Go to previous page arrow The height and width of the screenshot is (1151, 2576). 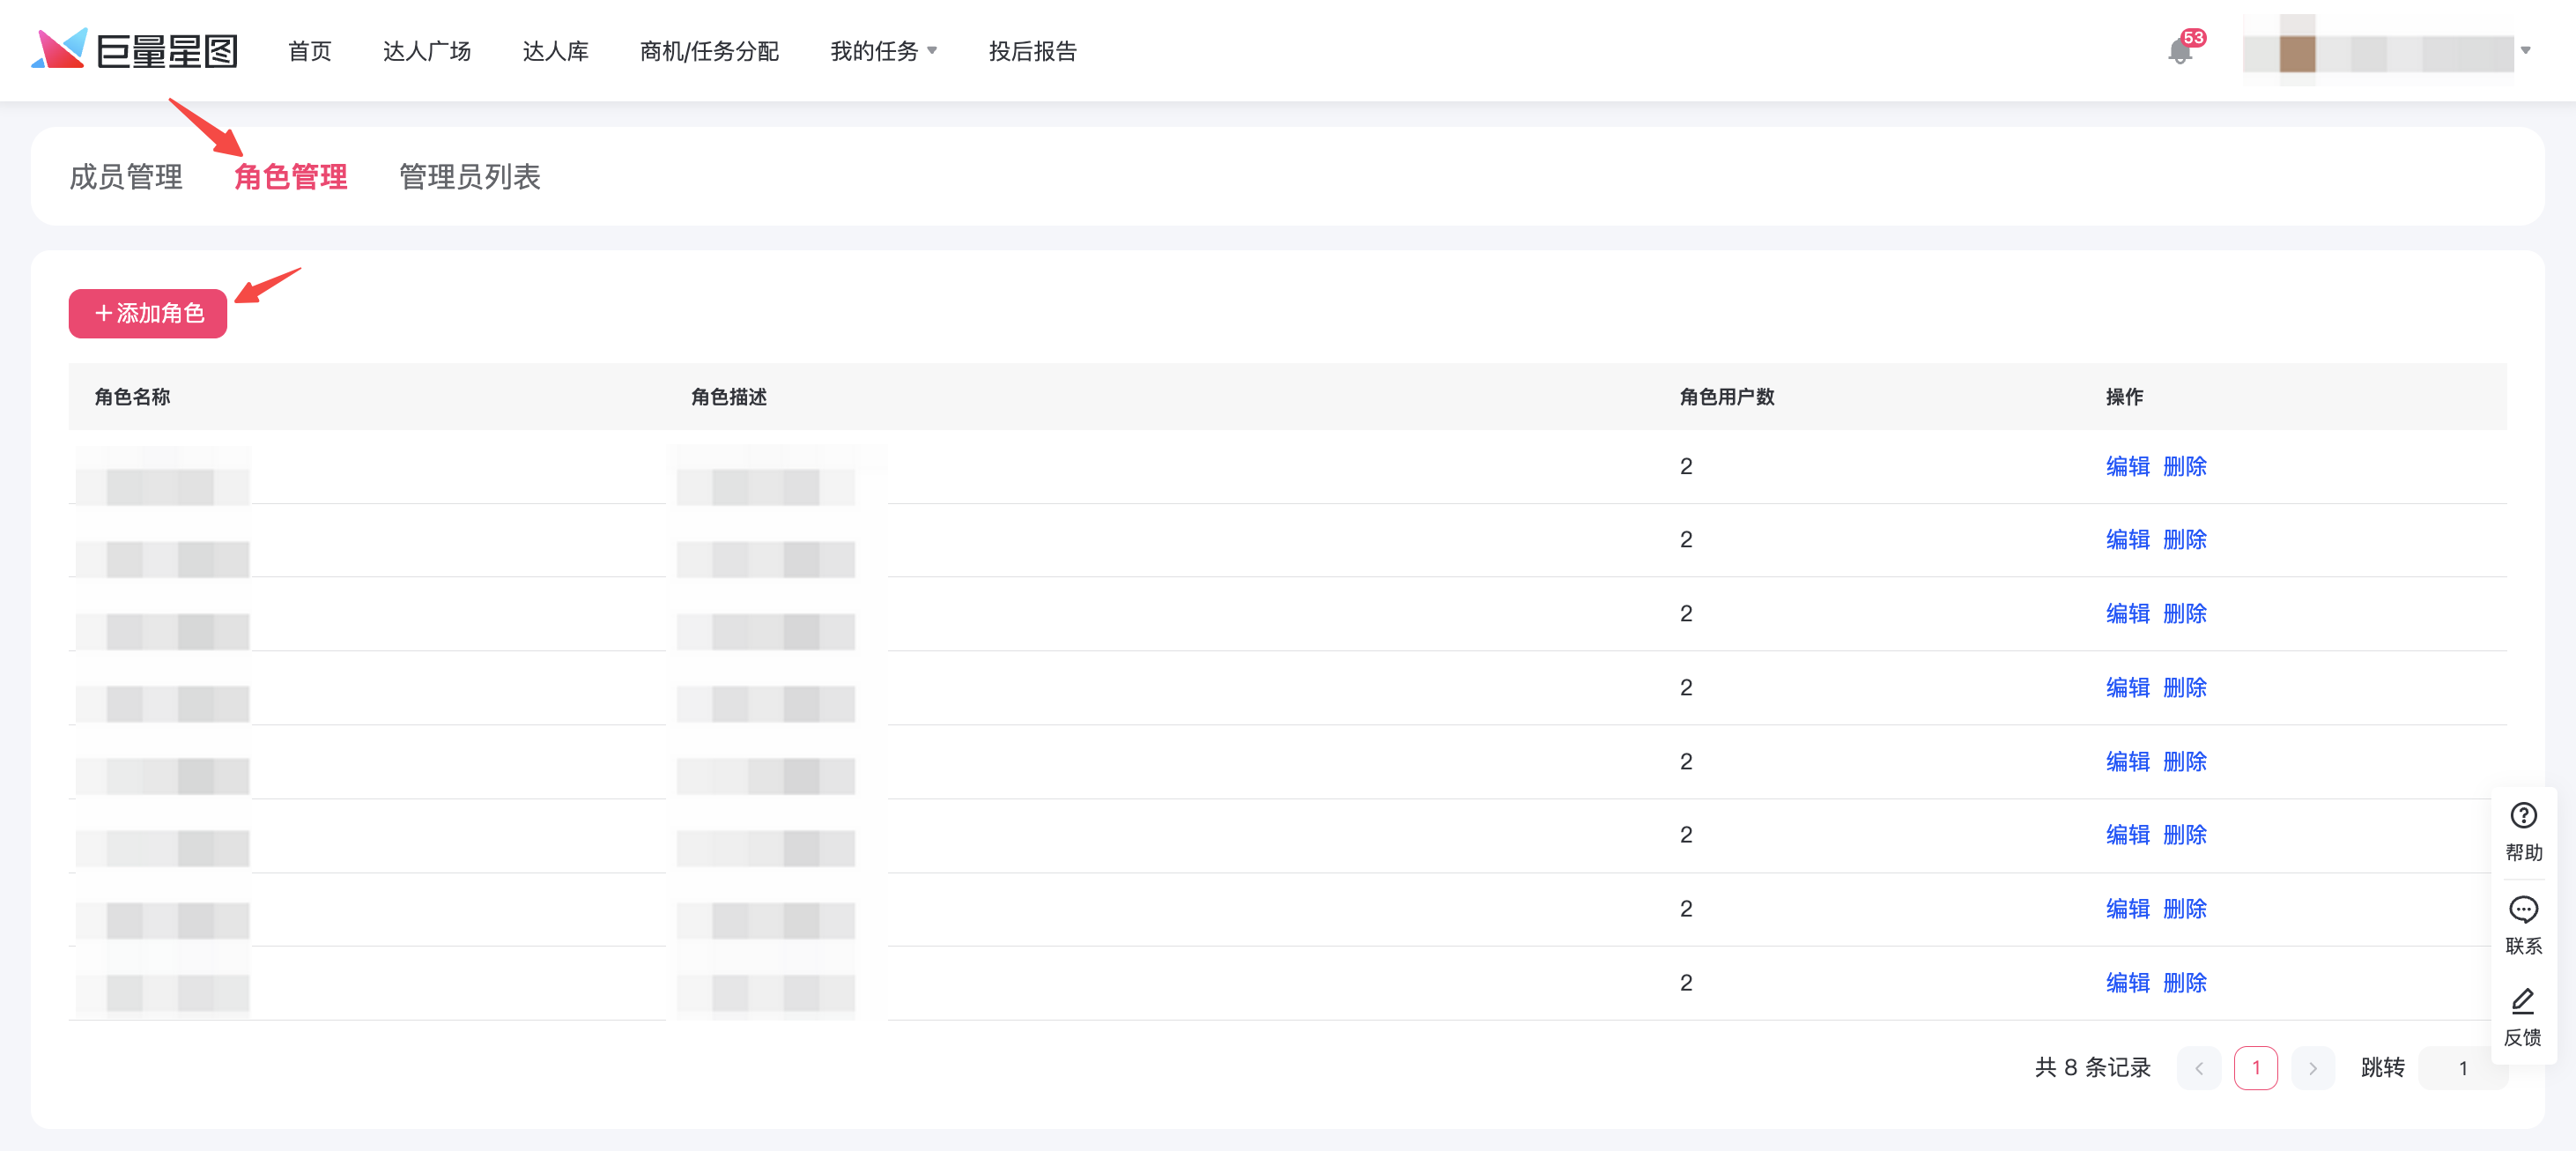[x=2198, y=1068]
